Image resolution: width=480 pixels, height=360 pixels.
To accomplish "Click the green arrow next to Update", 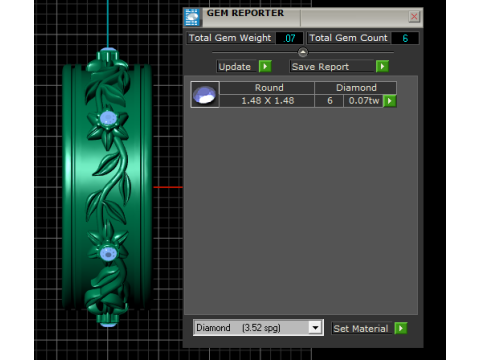I will click(x=265, y=66).
